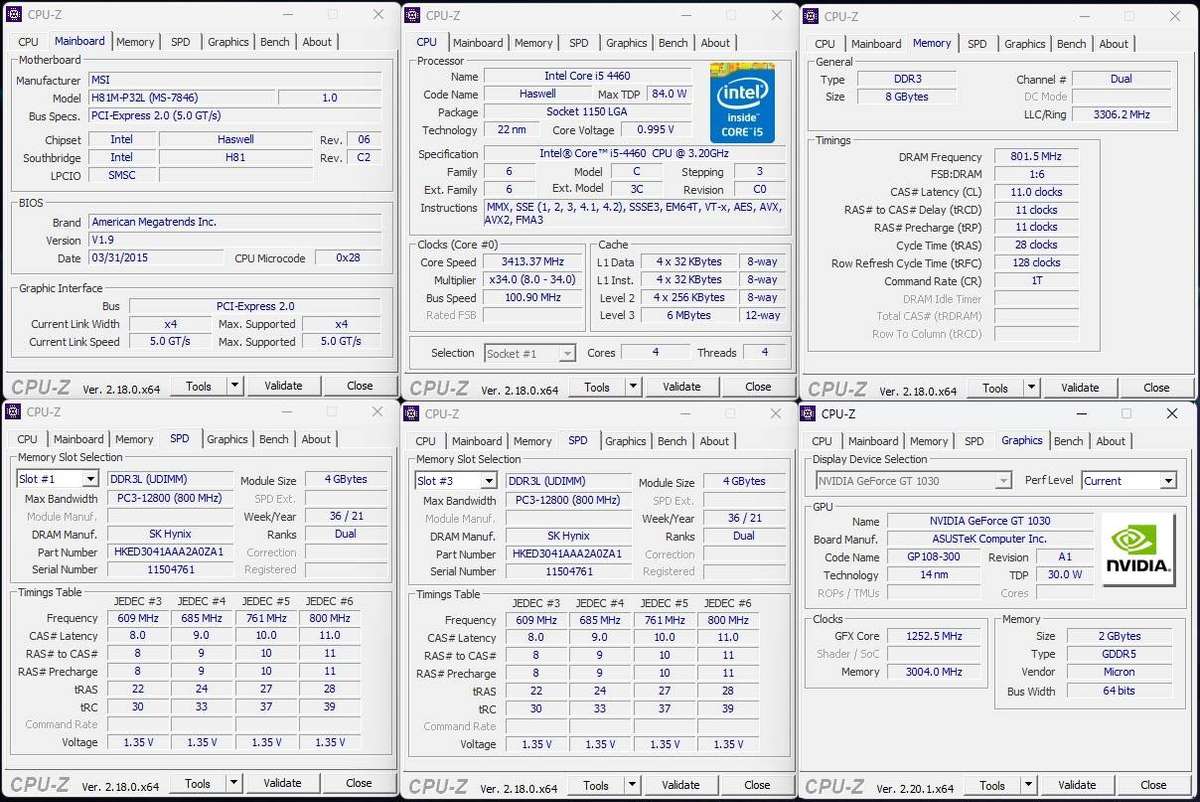Open the Perf Level Current dropdown

[1167, 481]
